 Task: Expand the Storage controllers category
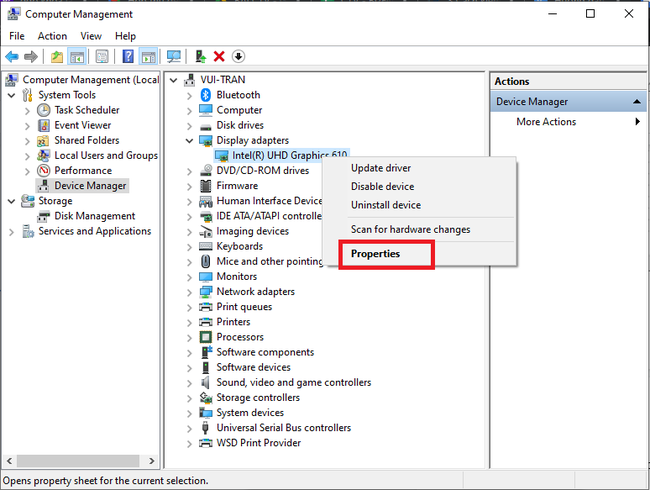coord(189,398)
